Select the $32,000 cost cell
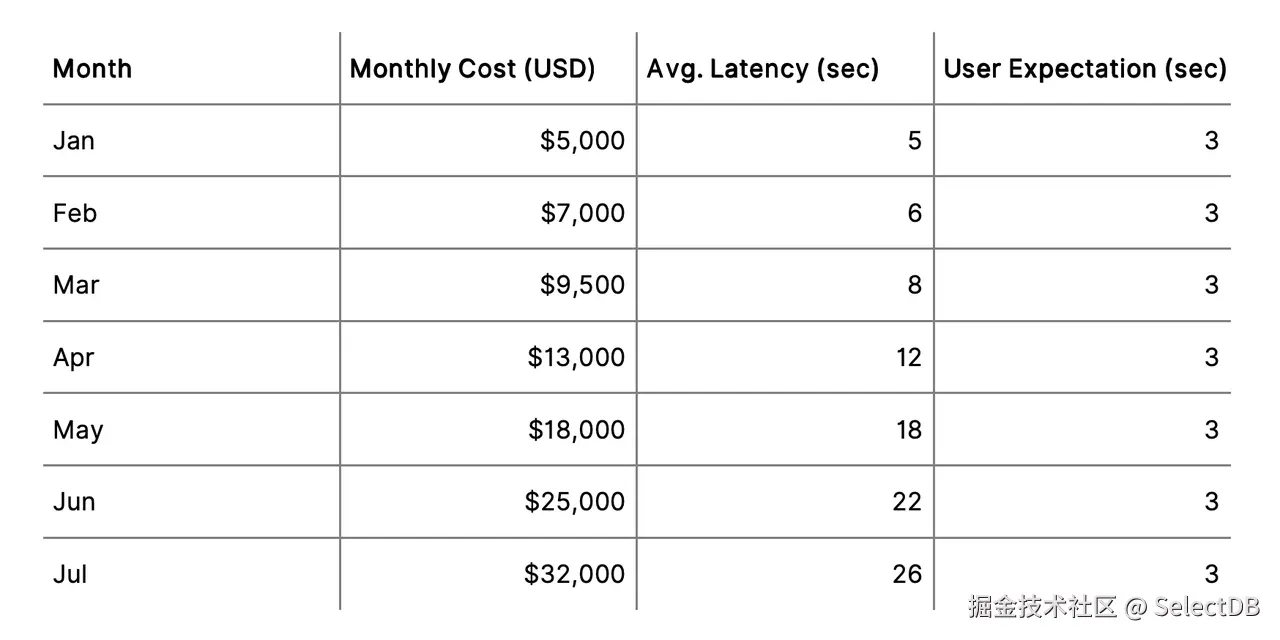 575,574
